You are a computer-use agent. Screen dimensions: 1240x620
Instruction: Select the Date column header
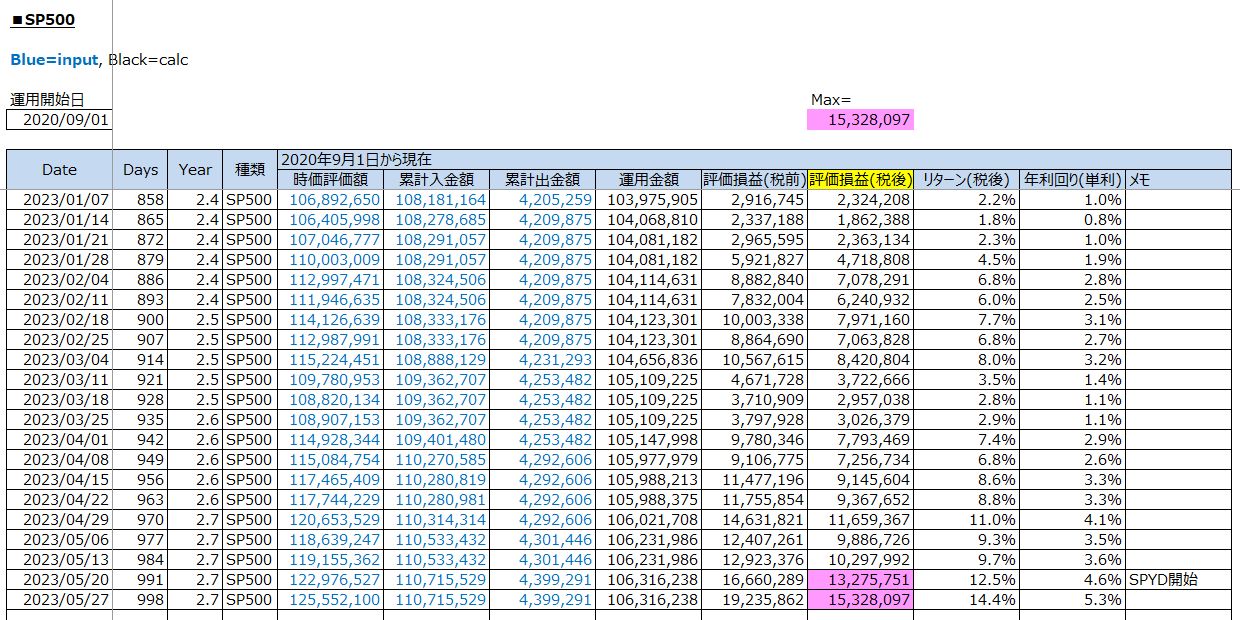coord(59,169)
